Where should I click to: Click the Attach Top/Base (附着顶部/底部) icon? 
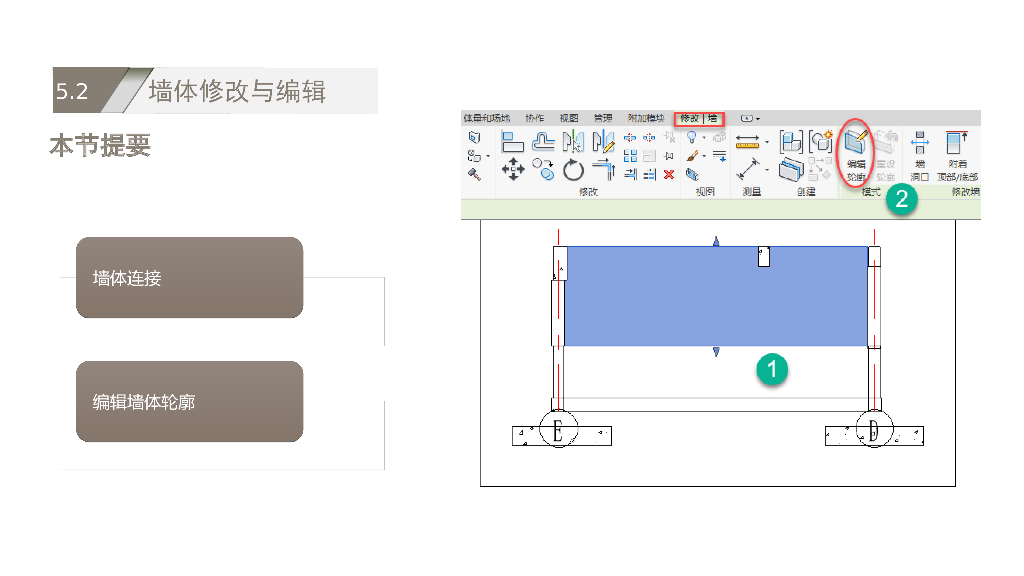click(x=958, y=155)
